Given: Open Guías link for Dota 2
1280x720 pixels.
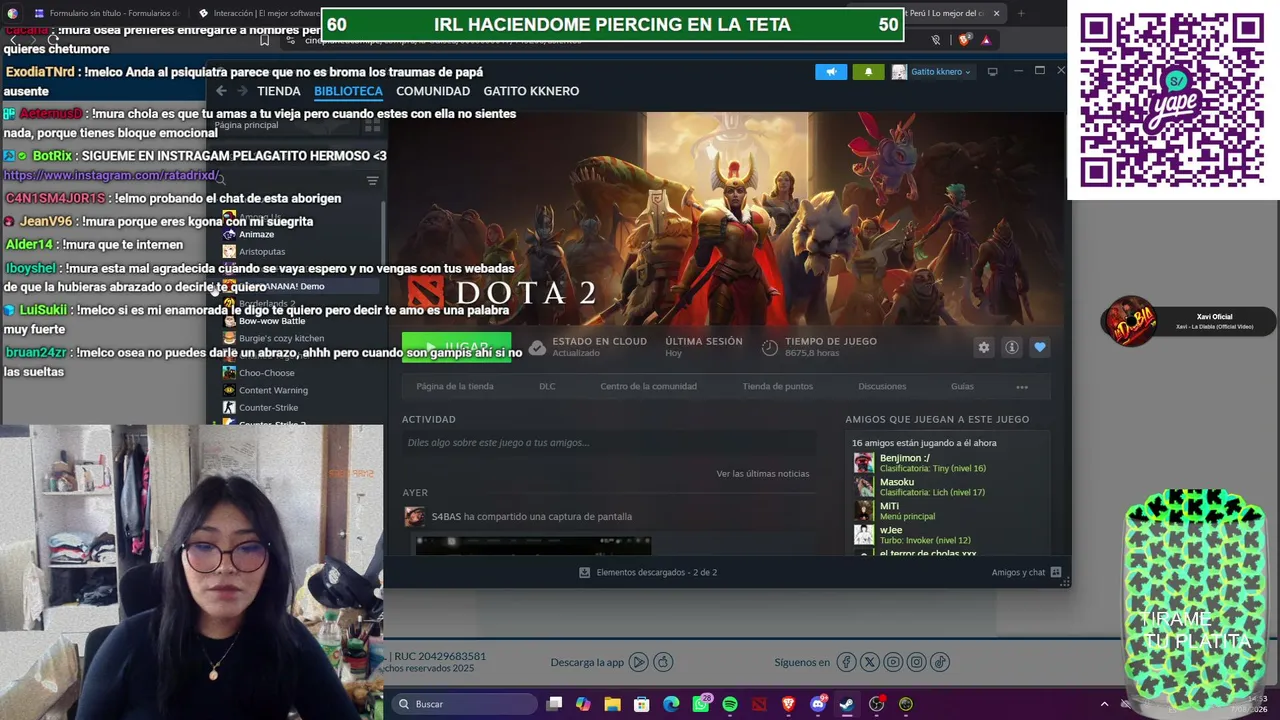Looking at the screenshot, I should 962,386.
